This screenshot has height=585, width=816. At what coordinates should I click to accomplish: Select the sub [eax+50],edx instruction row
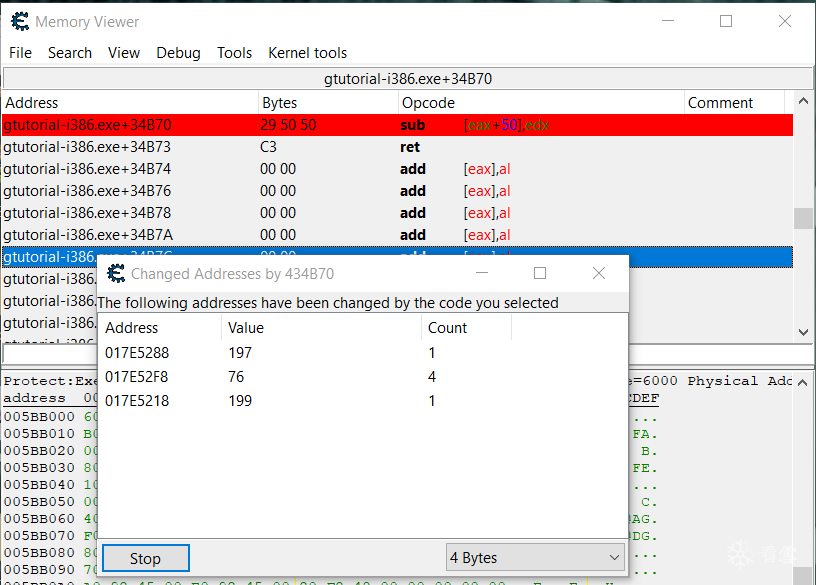tap(398, 125)
